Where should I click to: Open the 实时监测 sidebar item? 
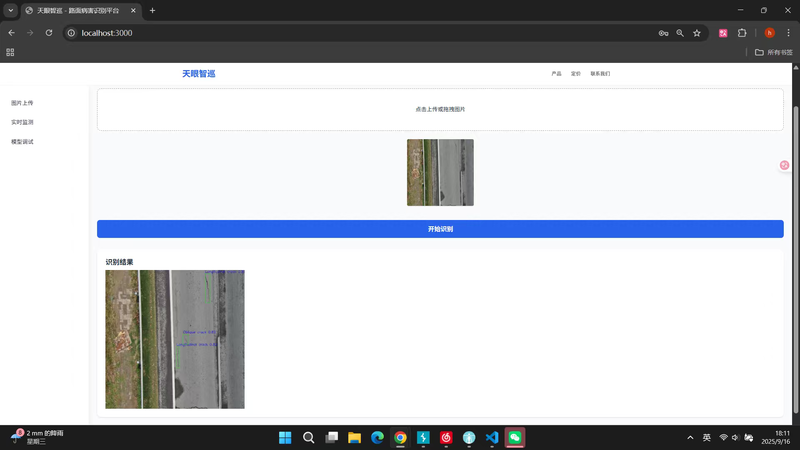22,122
